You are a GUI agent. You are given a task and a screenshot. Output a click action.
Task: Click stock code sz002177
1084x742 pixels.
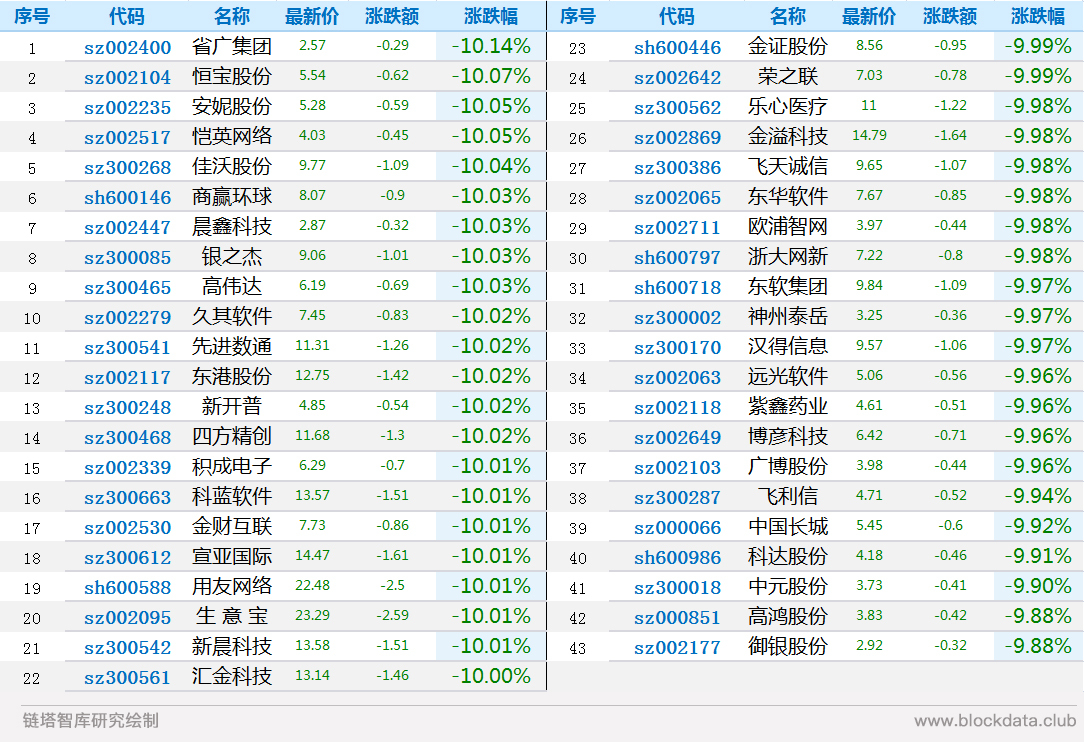tap(678, 647)
